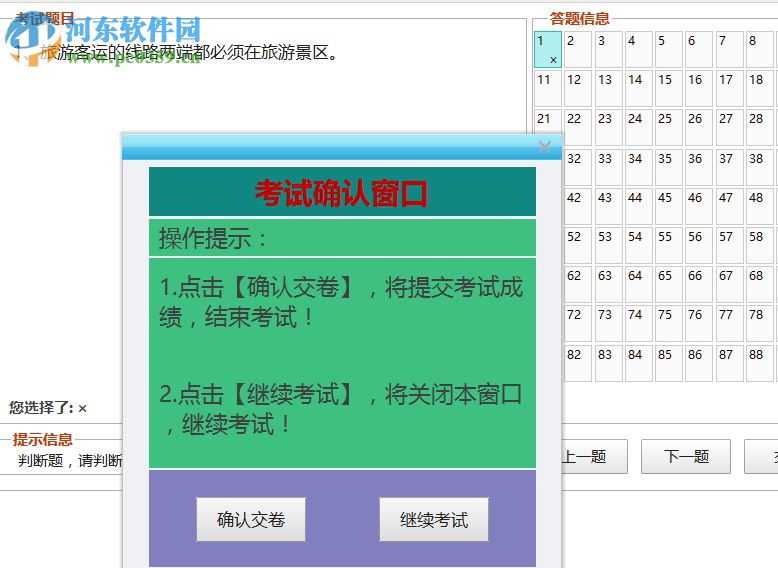Select question 2 in answer grid
Viewport: 778px width, 568px height.
(x=578, y=50)
